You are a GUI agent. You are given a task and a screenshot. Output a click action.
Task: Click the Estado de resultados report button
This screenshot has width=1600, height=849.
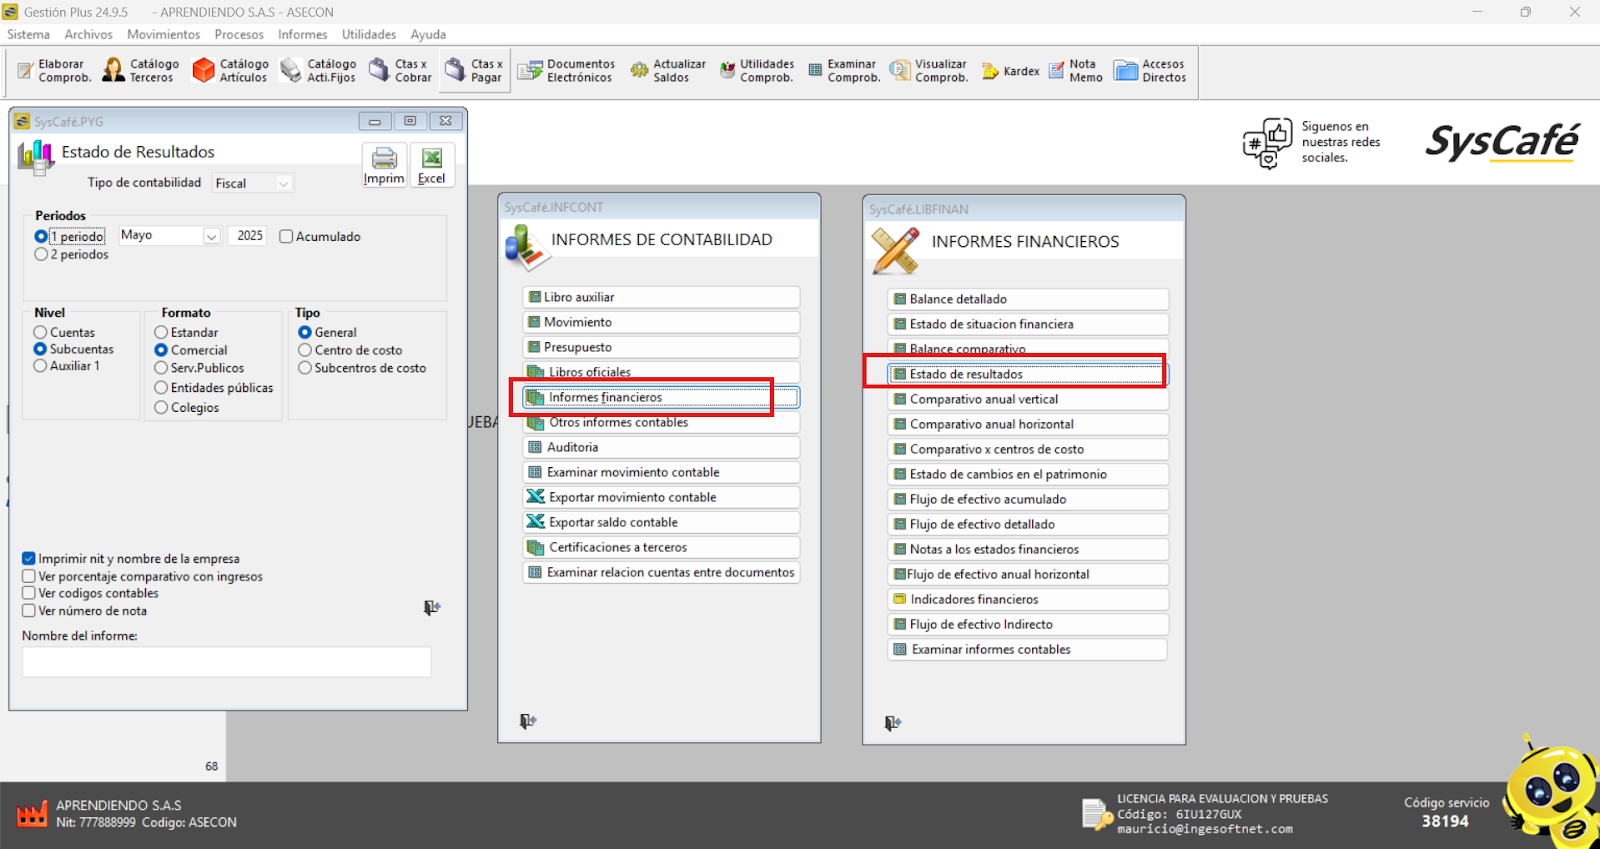click(x=1027, y=374)
